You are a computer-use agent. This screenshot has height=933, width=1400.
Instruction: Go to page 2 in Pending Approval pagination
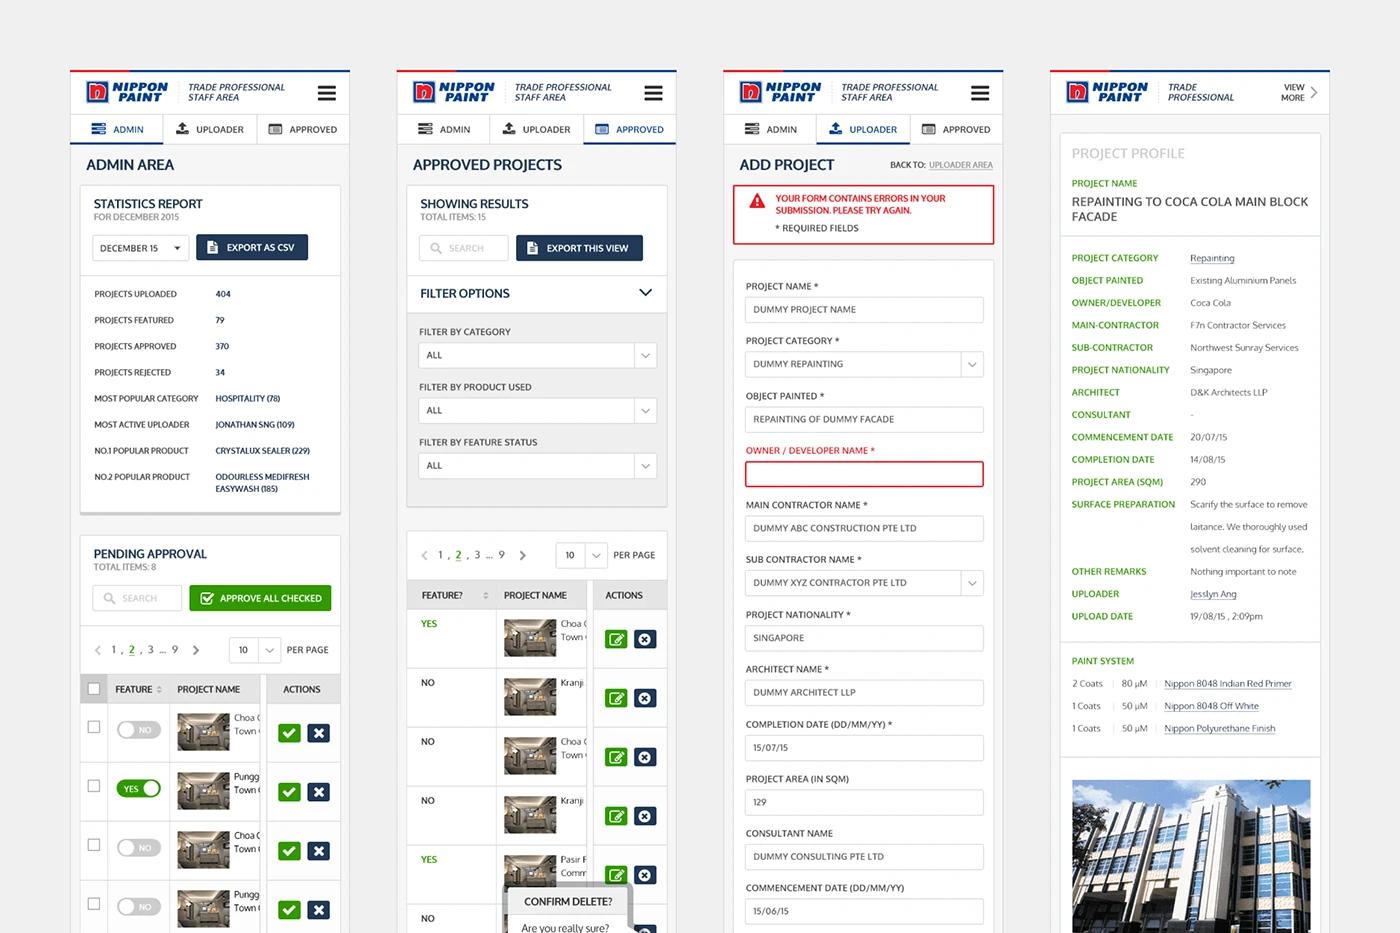coord(132,650)
